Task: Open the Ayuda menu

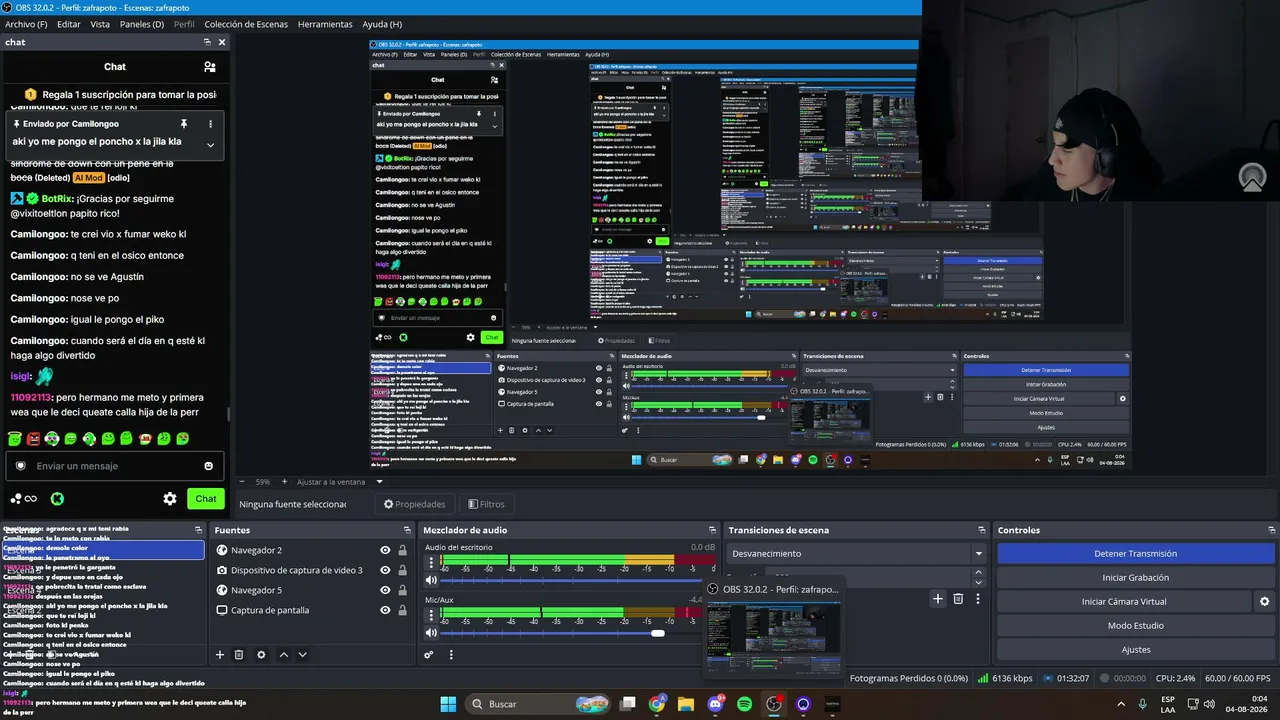Action: [382, 24]
